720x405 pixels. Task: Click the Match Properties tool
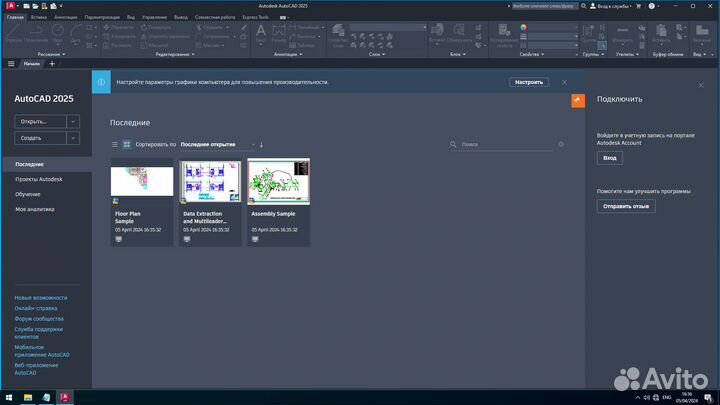point(504,36)
